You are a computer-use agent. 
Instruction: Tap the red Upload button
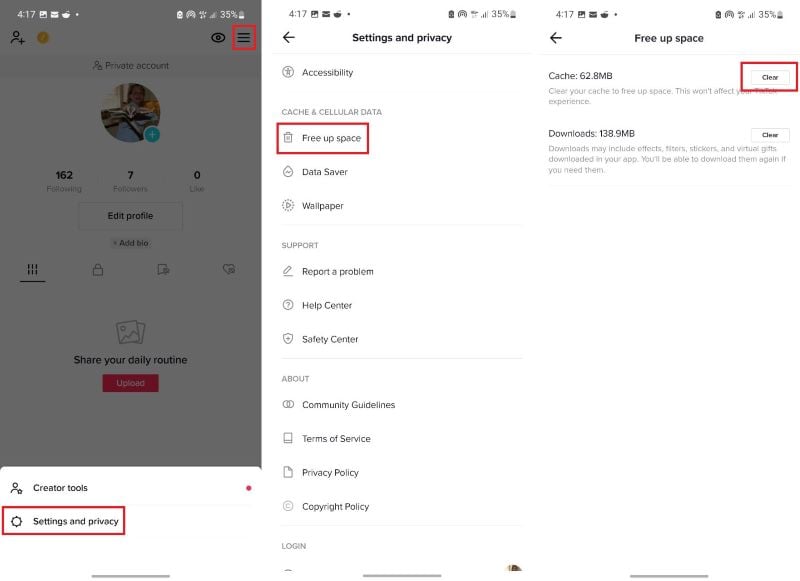131,383
